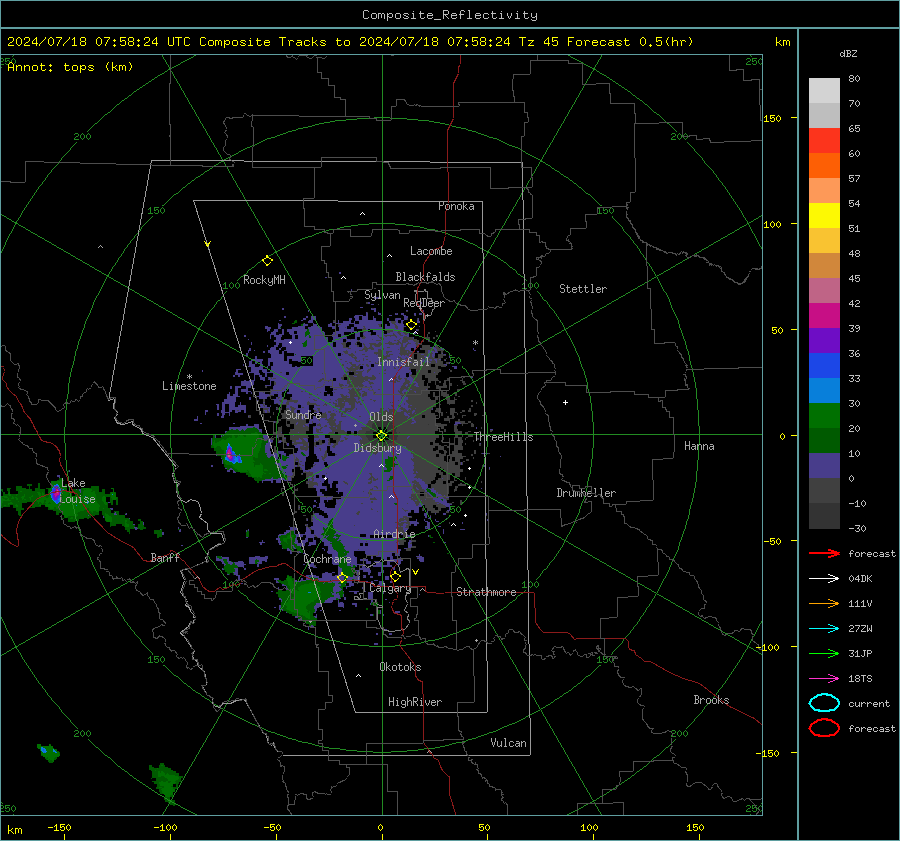Click the Didsbury town label
The image size is (900, 841).
[377, 448]
